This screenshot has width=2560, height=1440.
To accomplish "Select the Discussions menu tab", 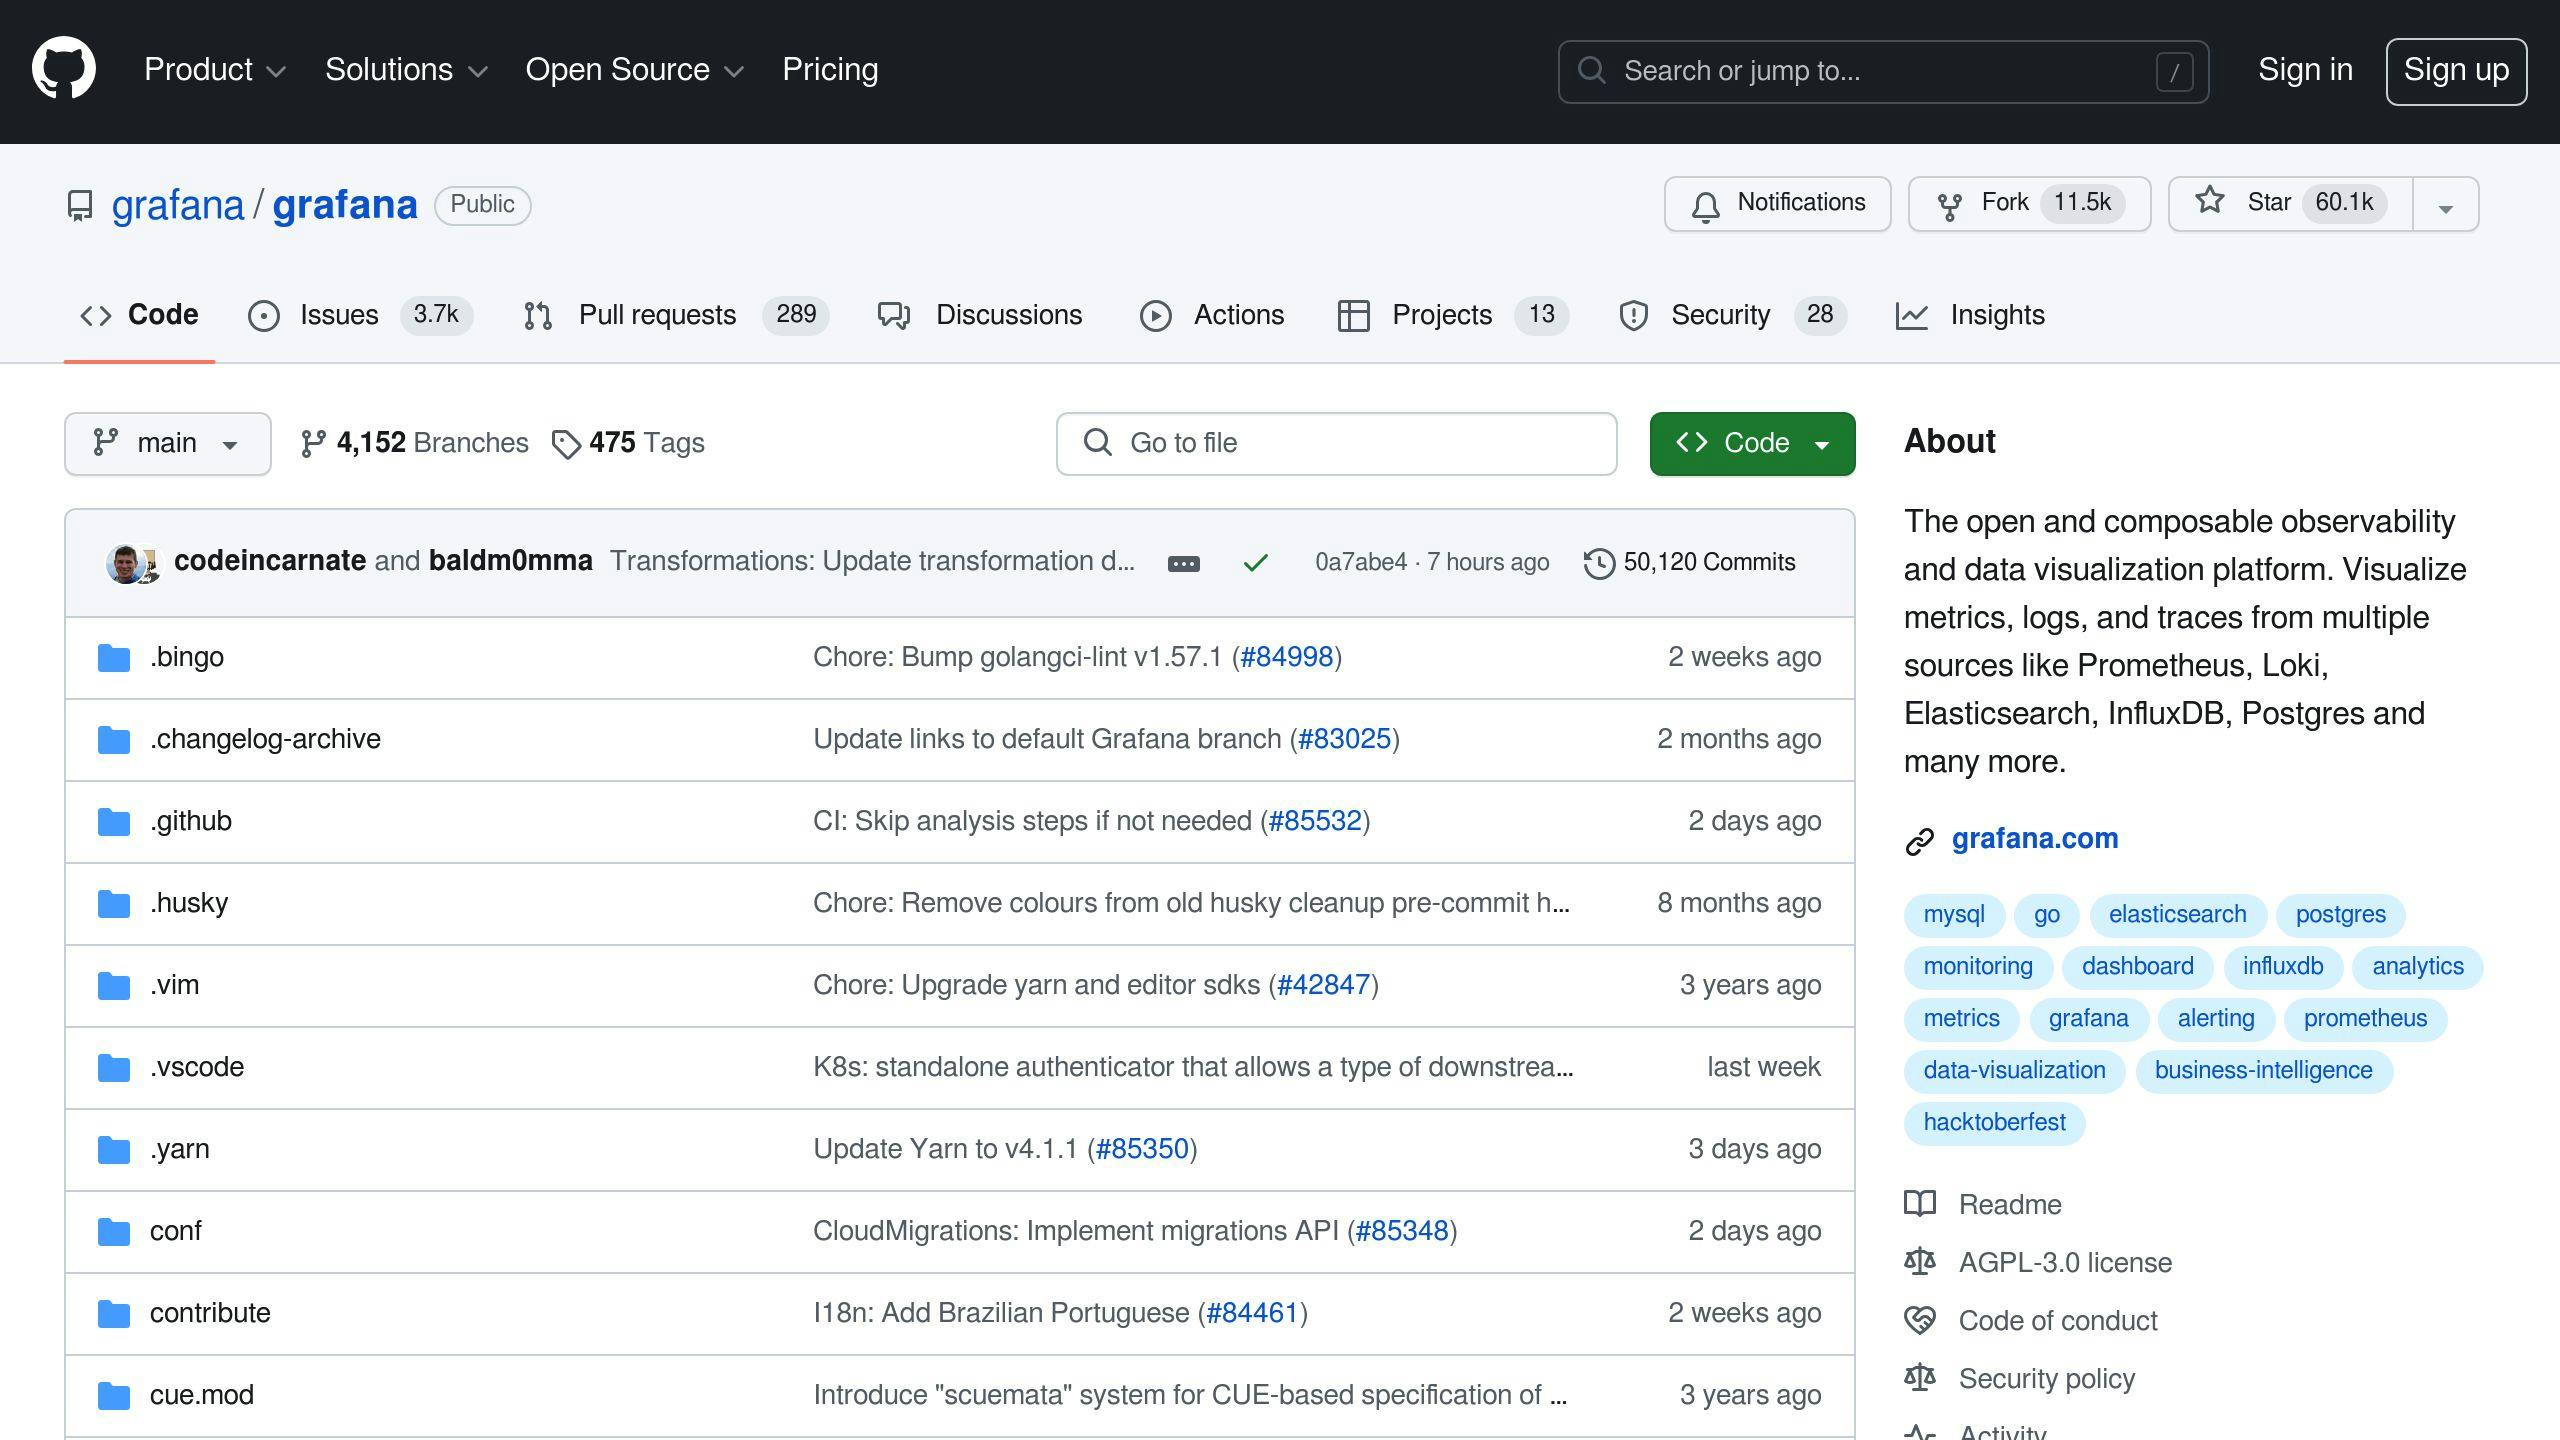I will coord(1007,315).
